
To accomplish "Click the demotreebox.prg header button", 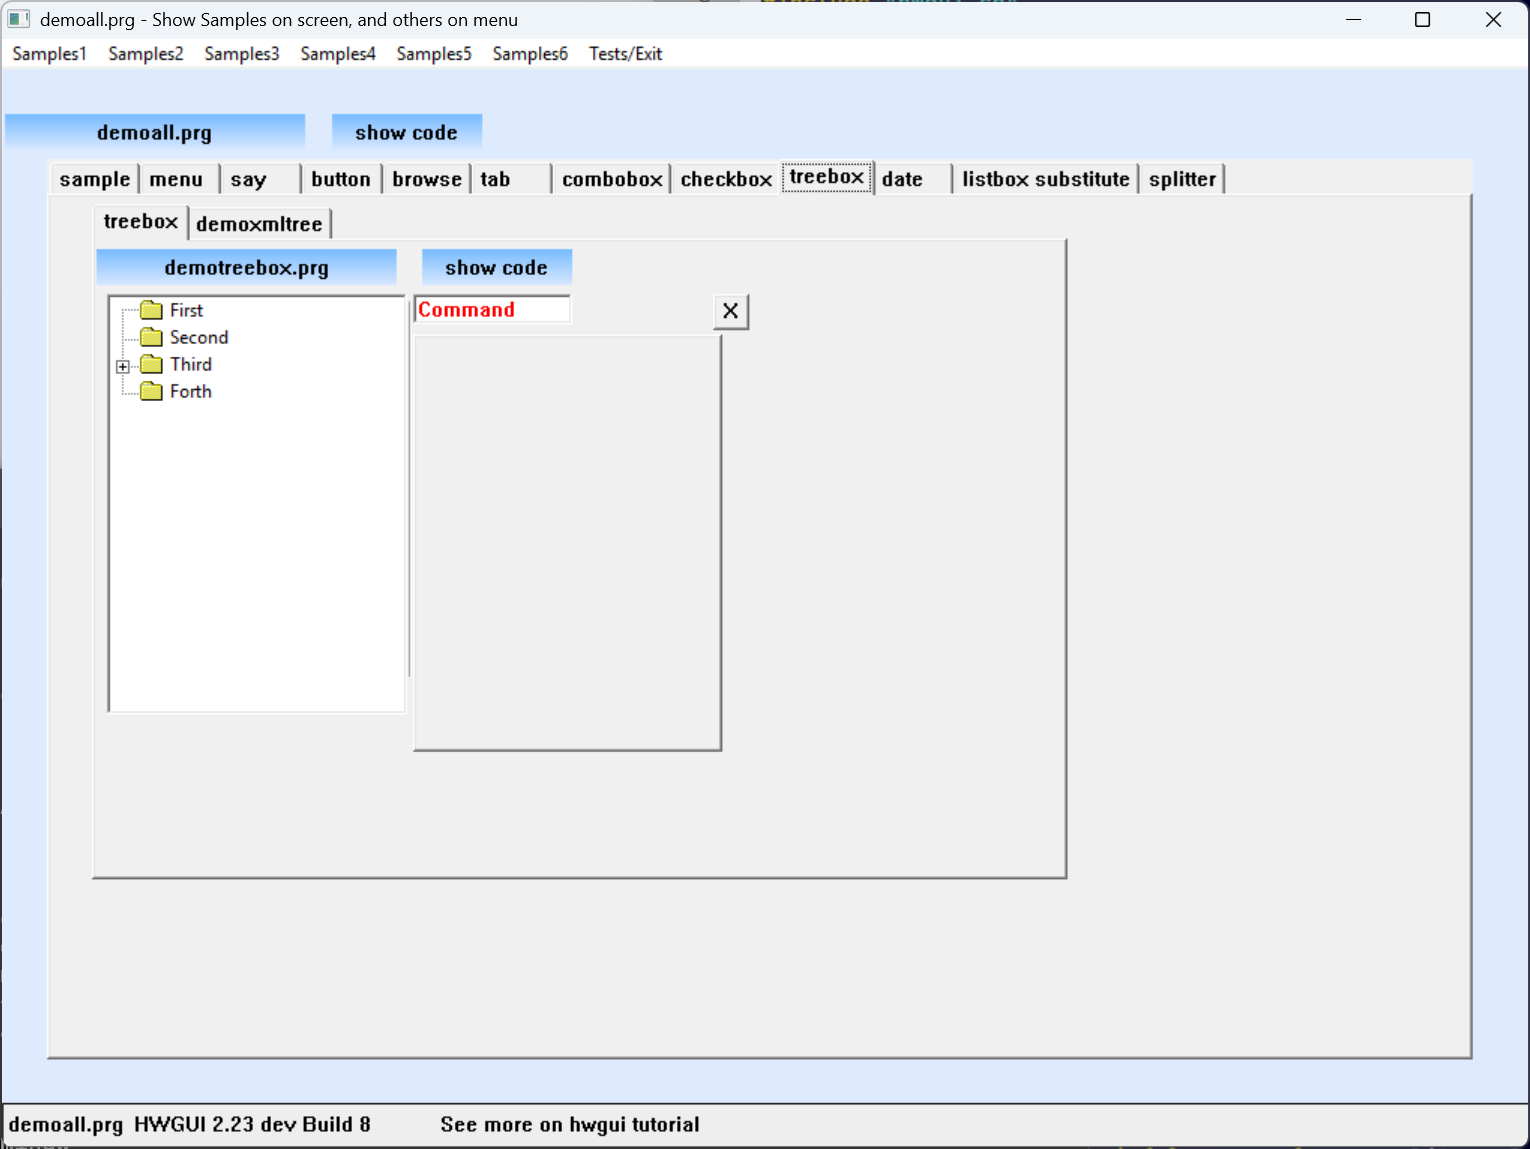I will (246, 268).
